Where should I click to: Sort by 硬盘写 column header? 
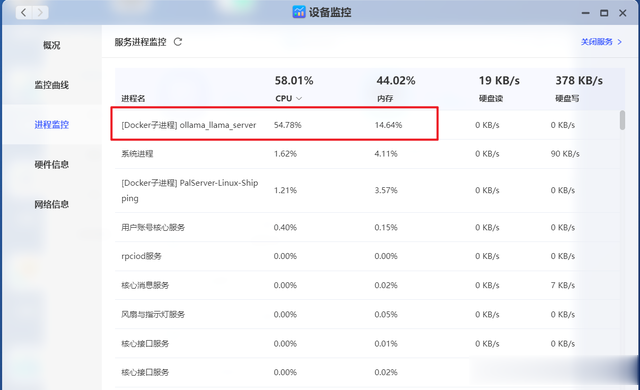tap(567, 98)
